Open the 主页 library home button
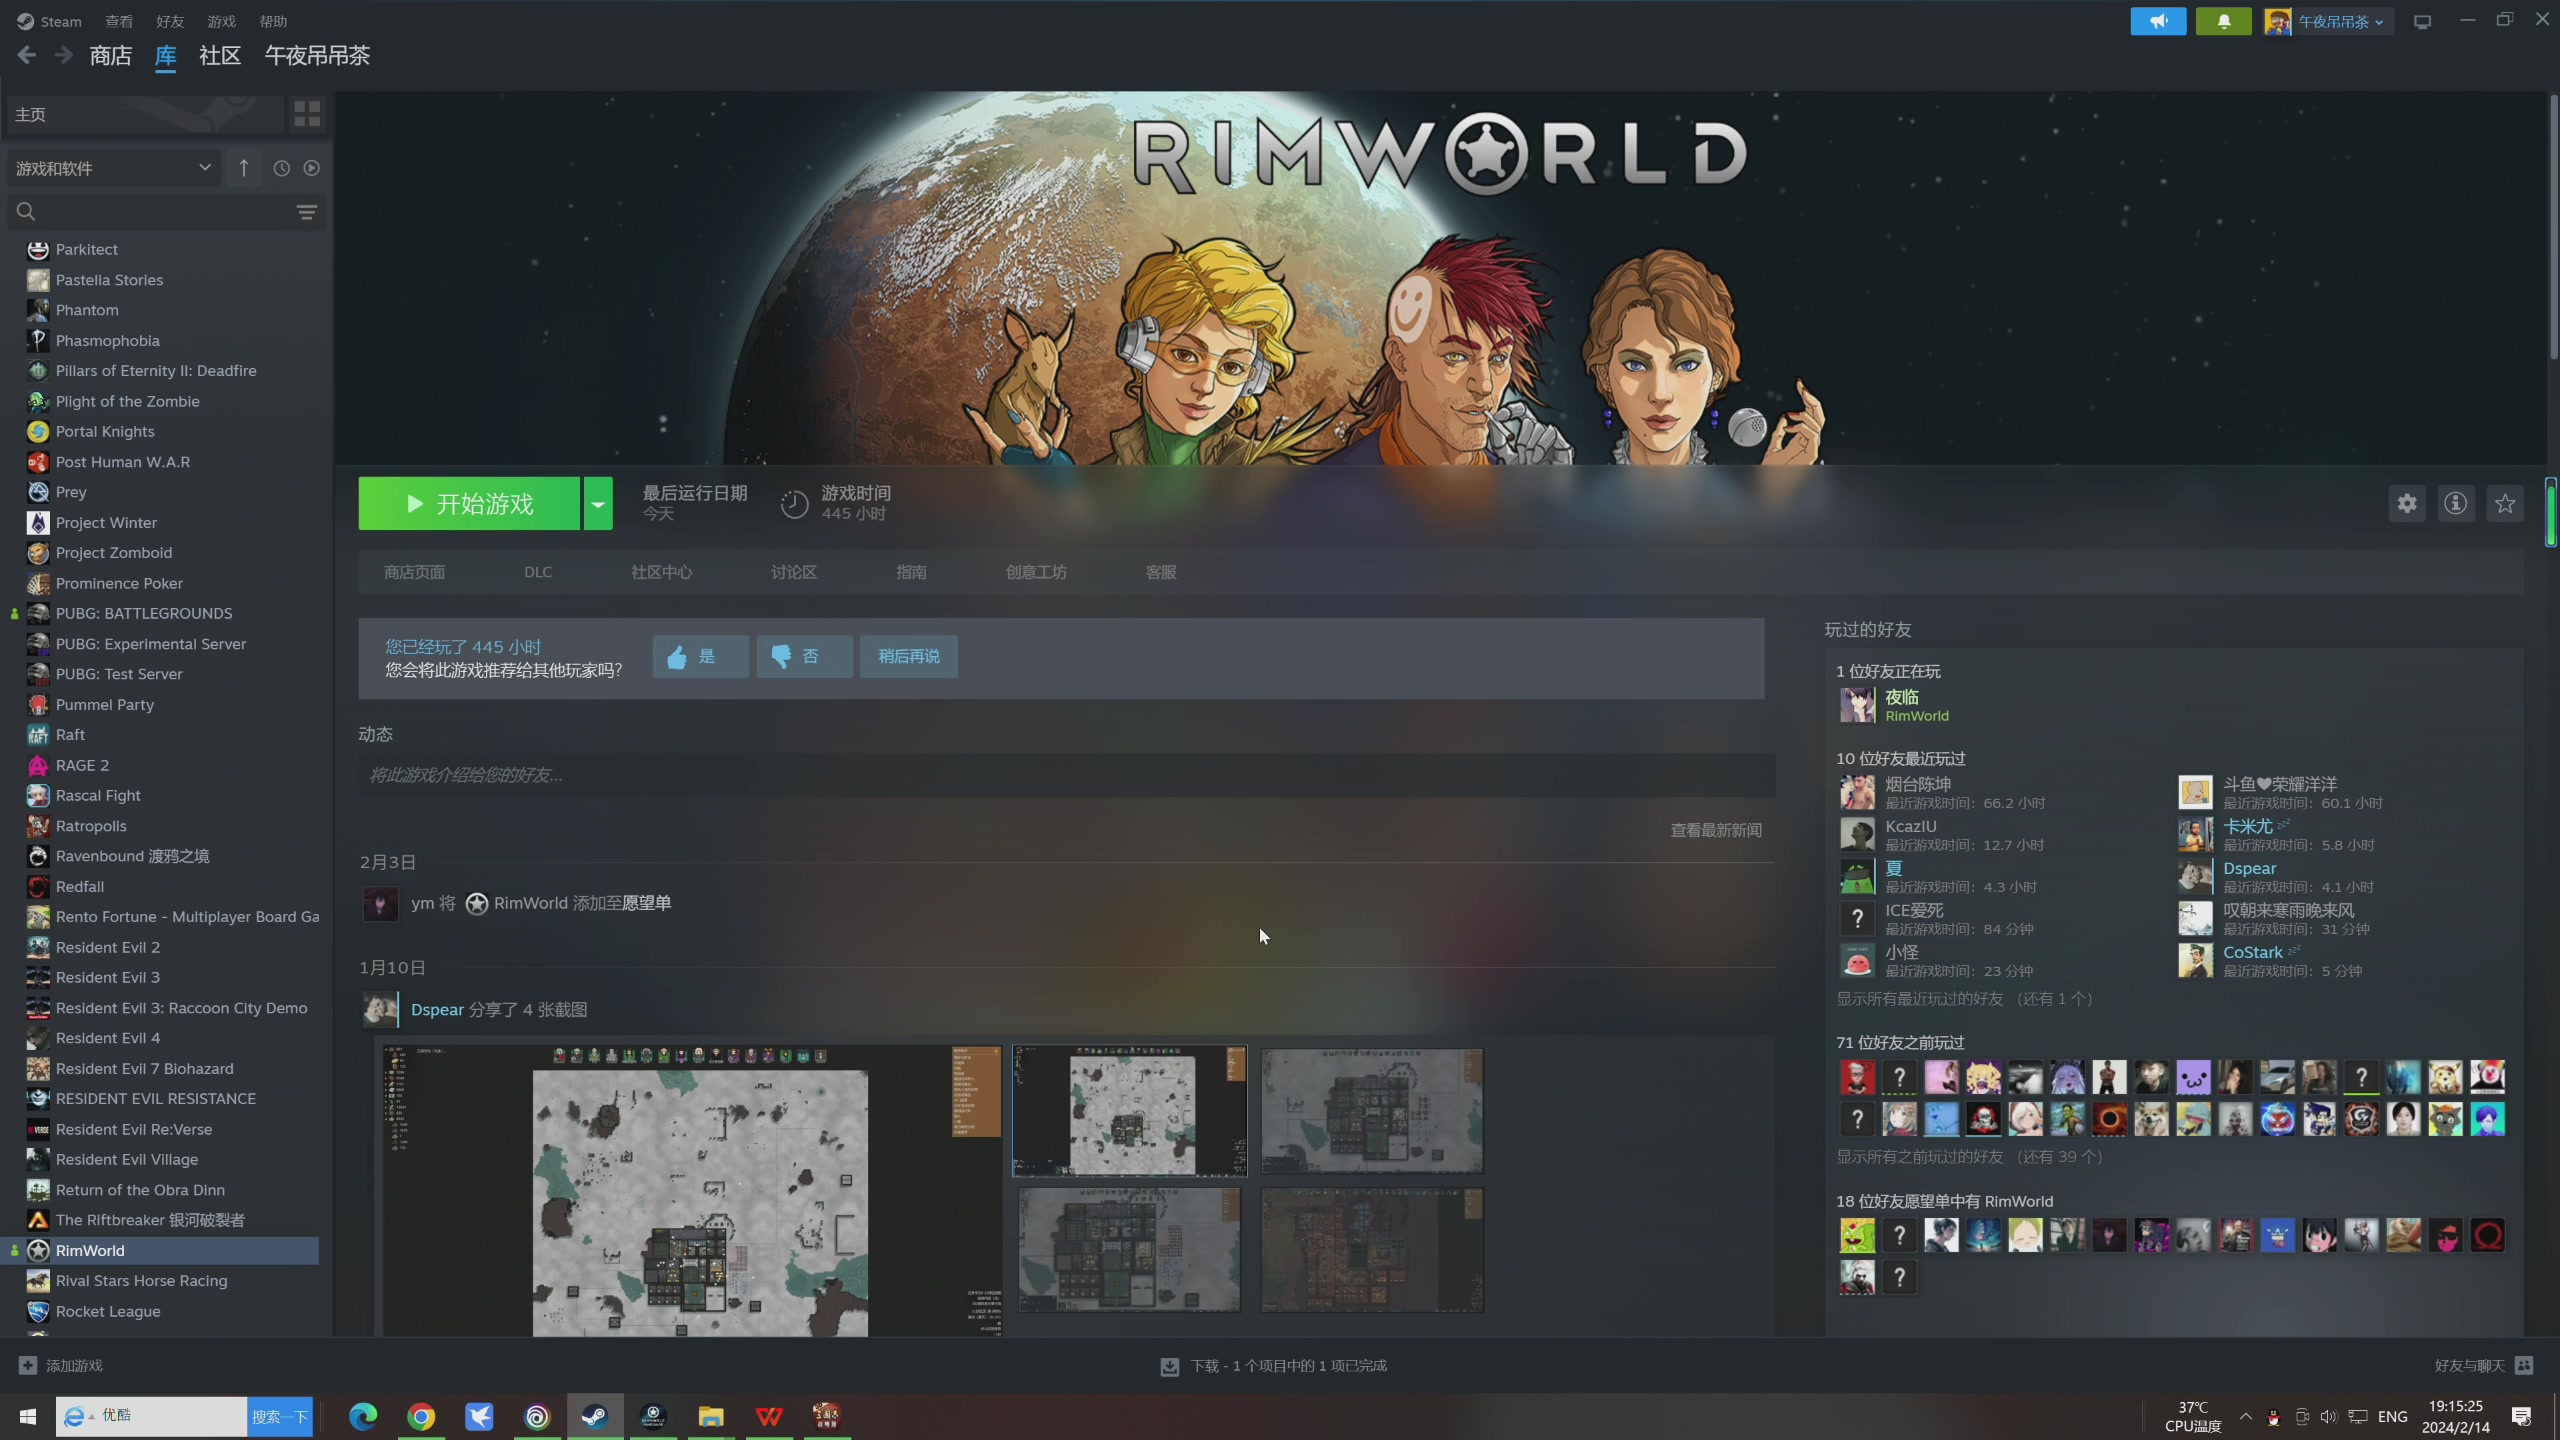Screen dimensions: 2560x1440 145,114
